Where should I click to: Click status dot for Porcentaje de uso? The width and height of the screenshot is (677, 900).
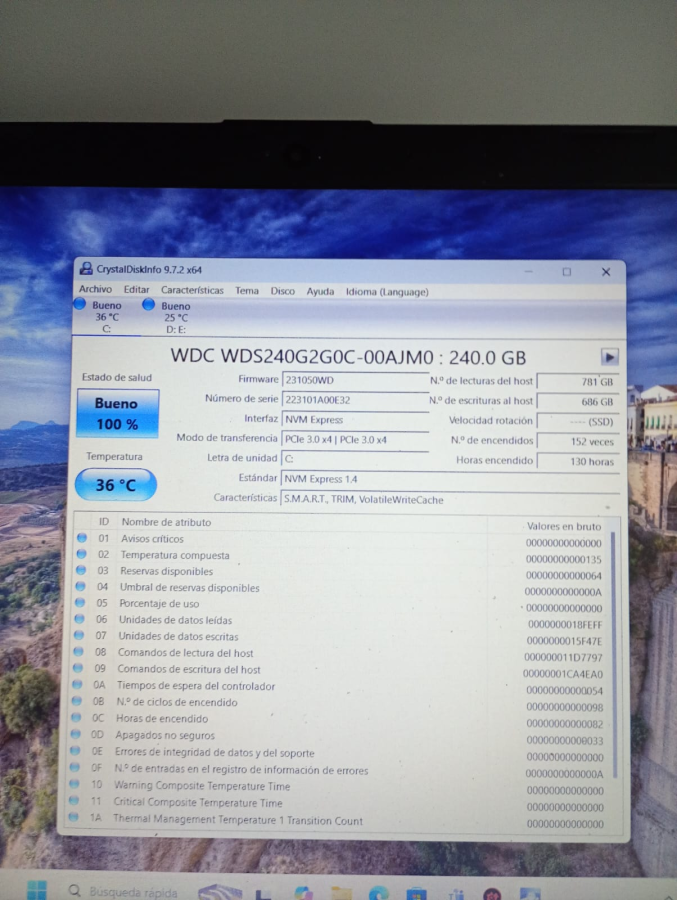pos(82,604)
